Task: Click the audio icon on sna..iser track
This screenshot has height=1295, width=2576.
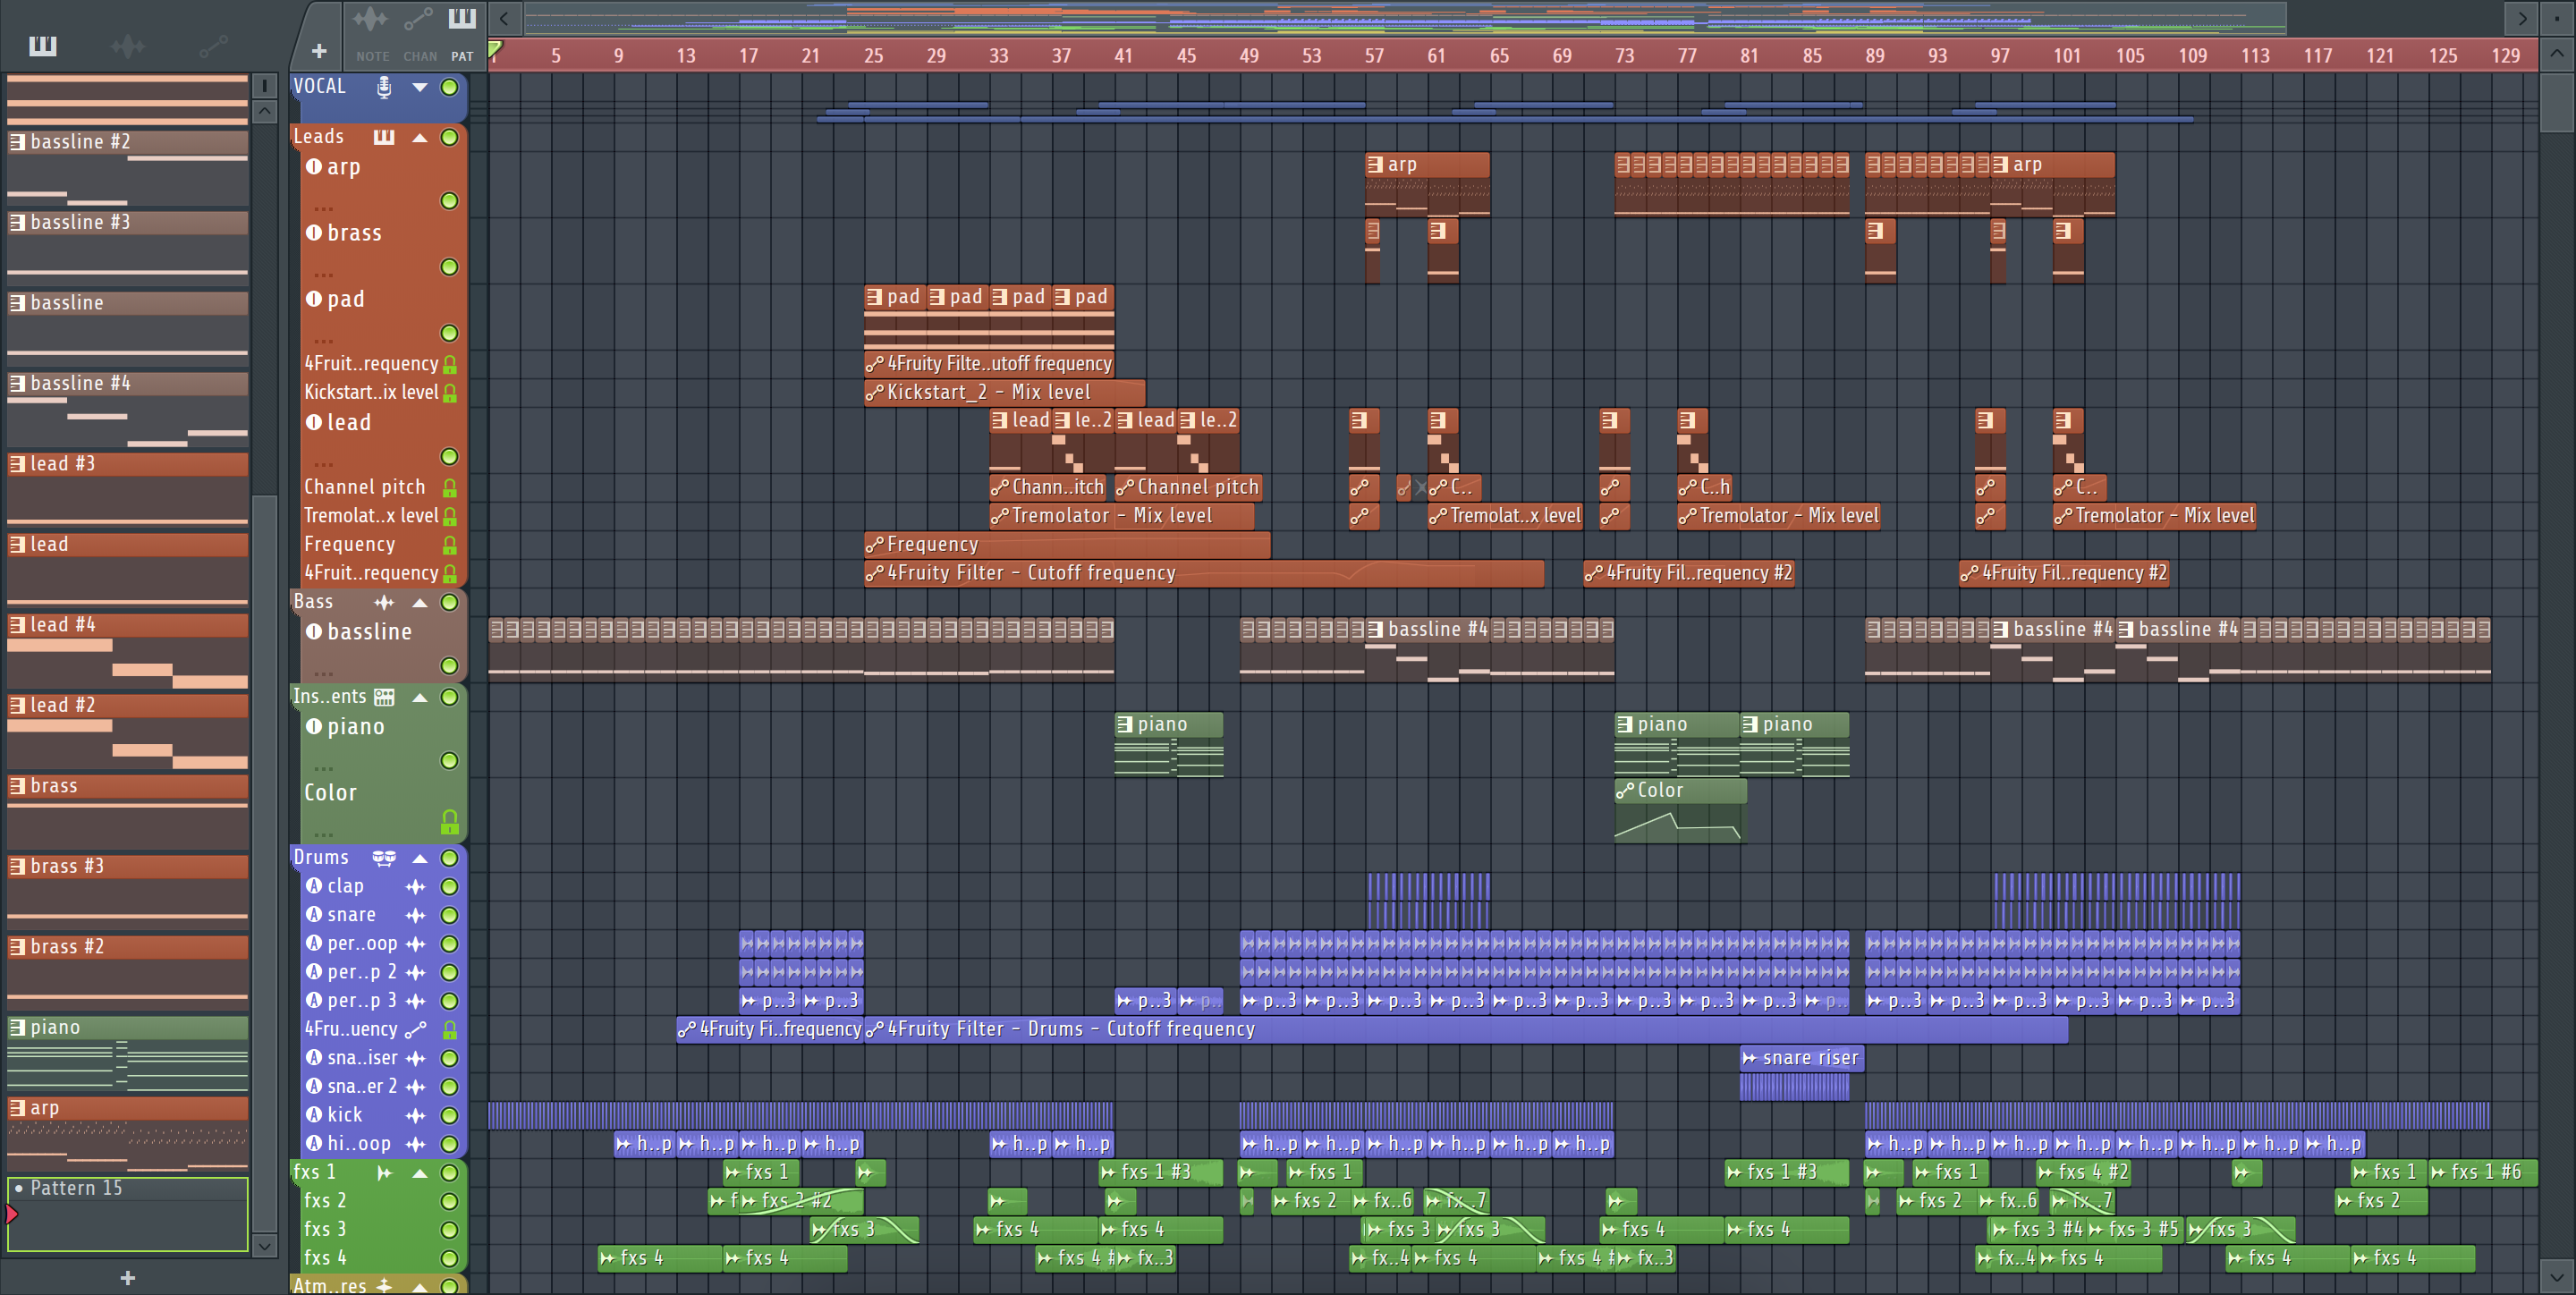Action: tap(416, 1058)
